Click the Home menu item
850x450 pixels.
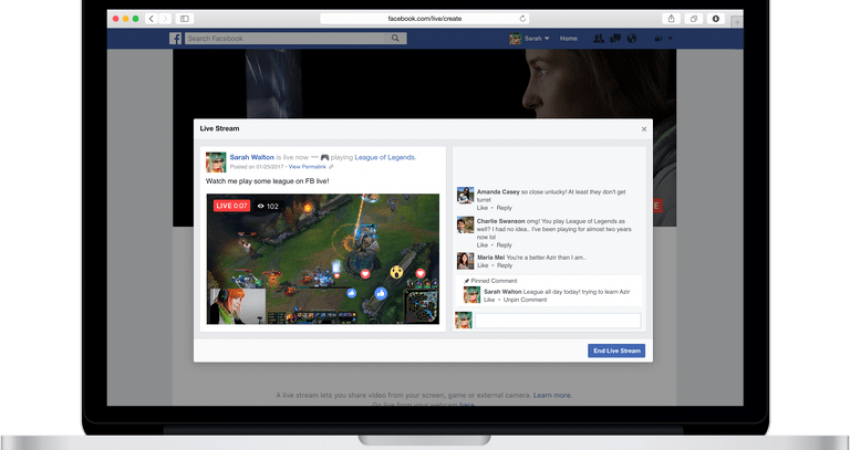(x=569, y=38)
